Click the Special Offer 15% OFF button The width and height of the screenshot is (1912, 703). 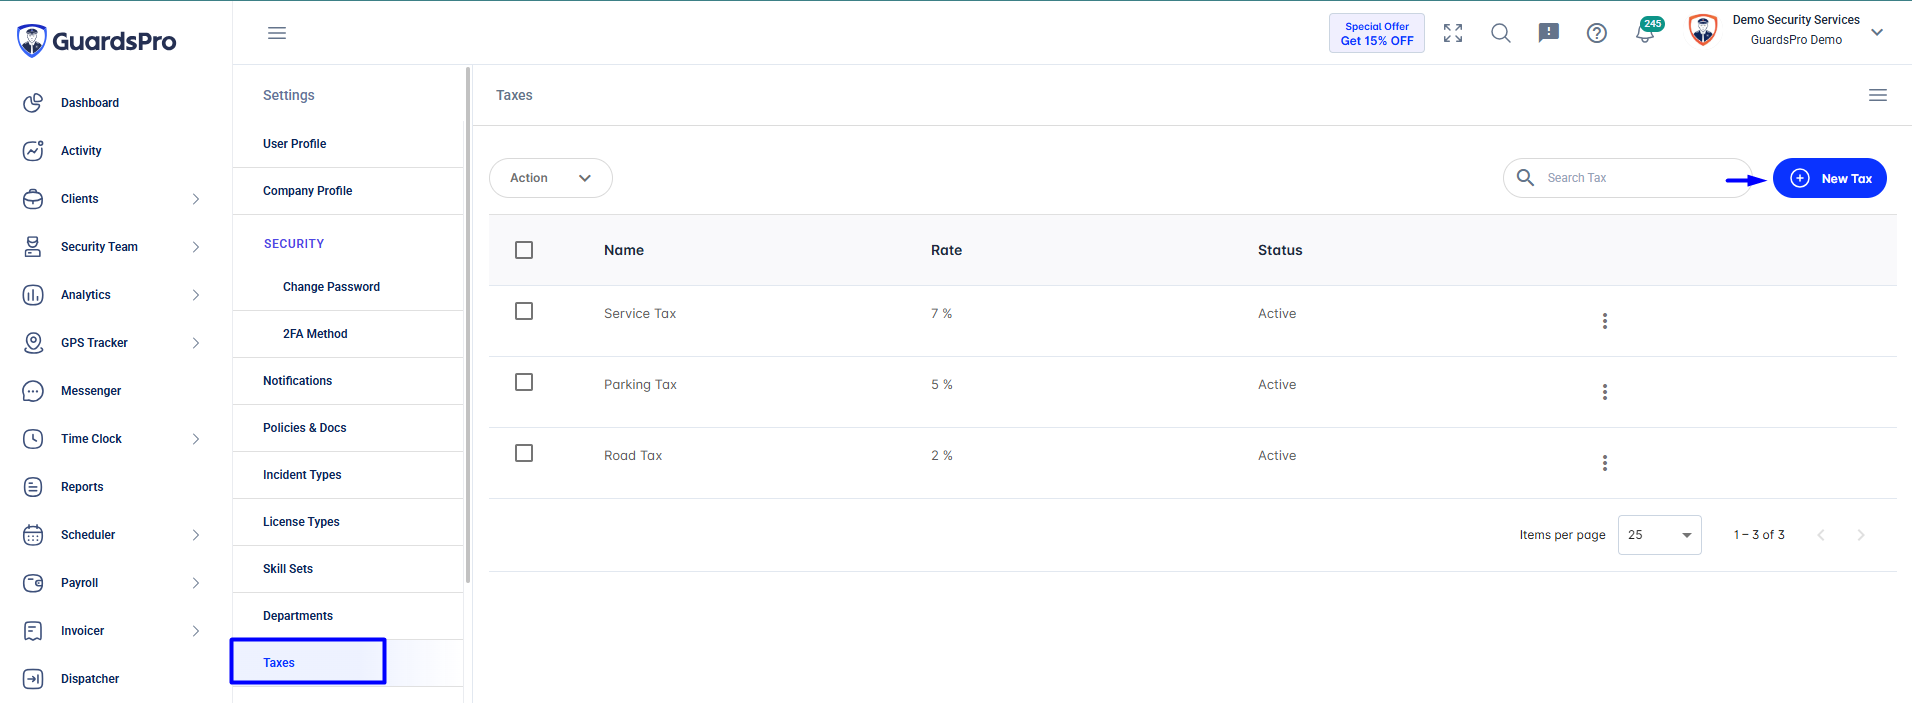tap(1377, 33)
